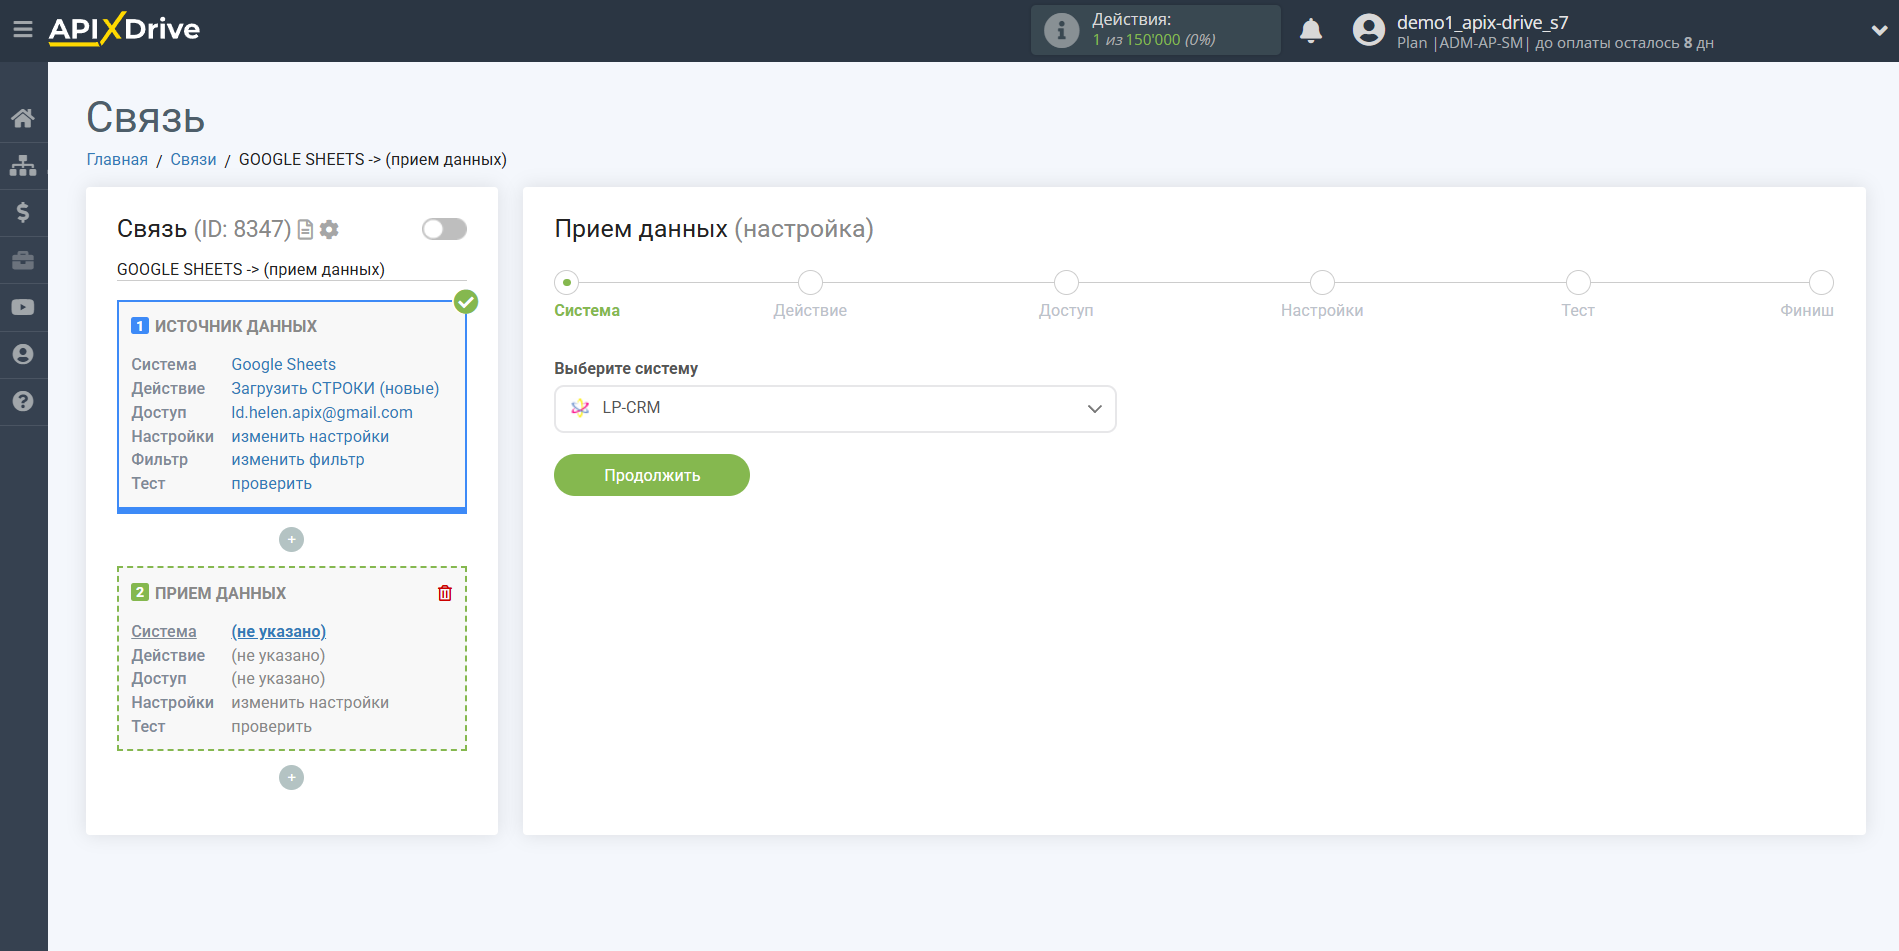The width and height of the screenshot is (1899, 951).
Task: Open the Home sidebar icon
Action: click(23, 118)
